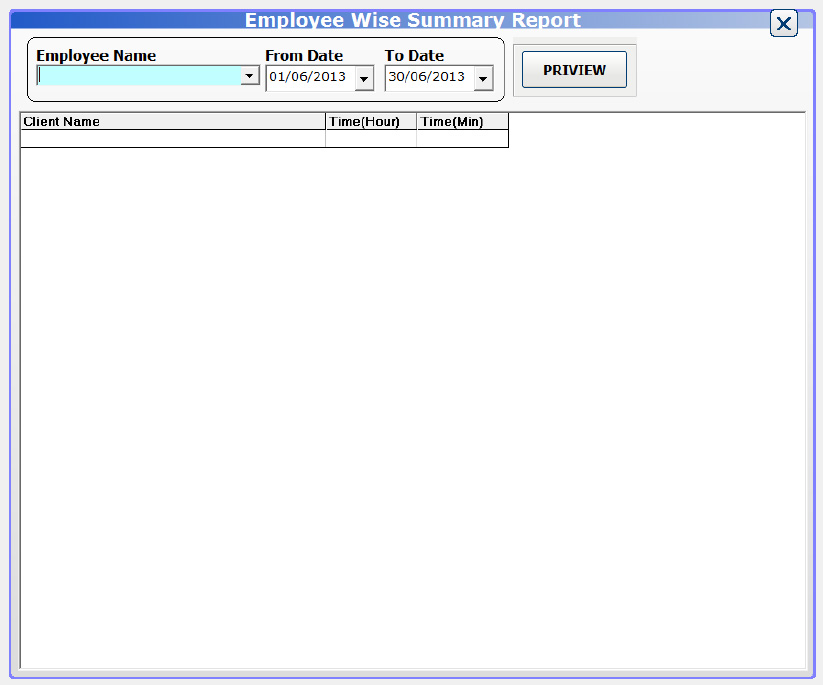
Task: Click the Client Name column header
Action: [170, 121]
